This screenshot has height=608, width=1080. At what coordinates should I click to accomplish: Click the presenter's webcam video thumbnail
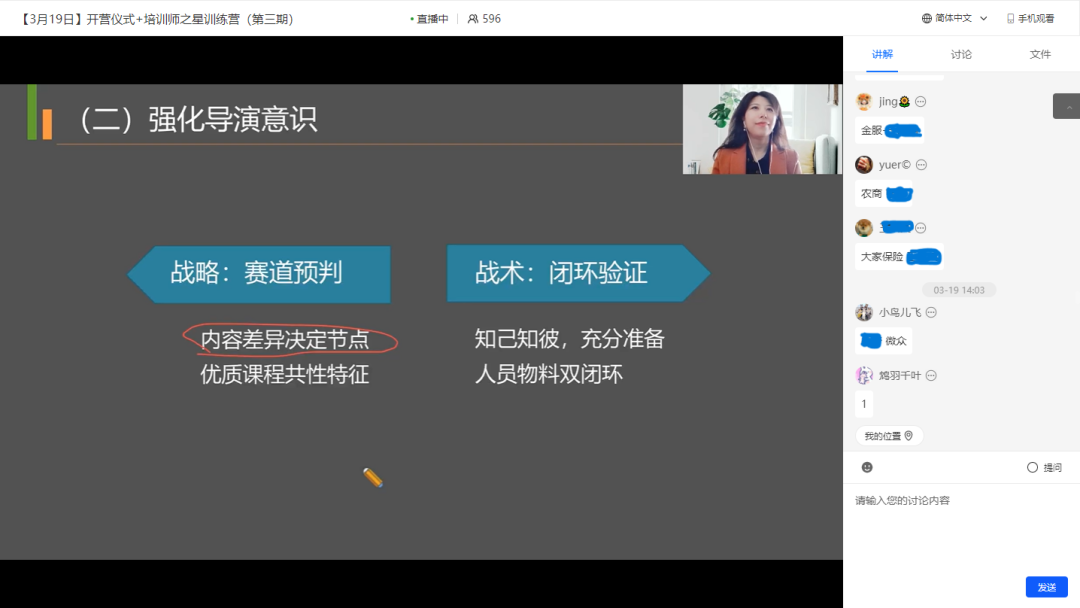[762, 129]
